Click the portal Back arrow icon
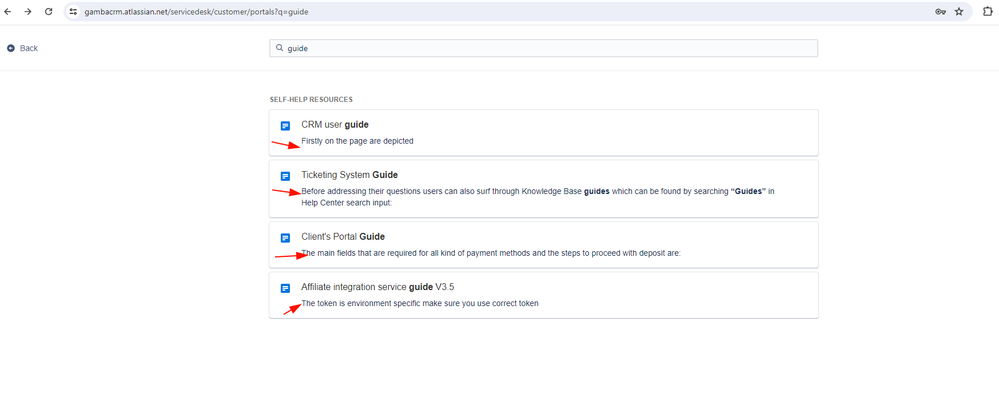The image size is (999, 400). click(x=11, y=48)
